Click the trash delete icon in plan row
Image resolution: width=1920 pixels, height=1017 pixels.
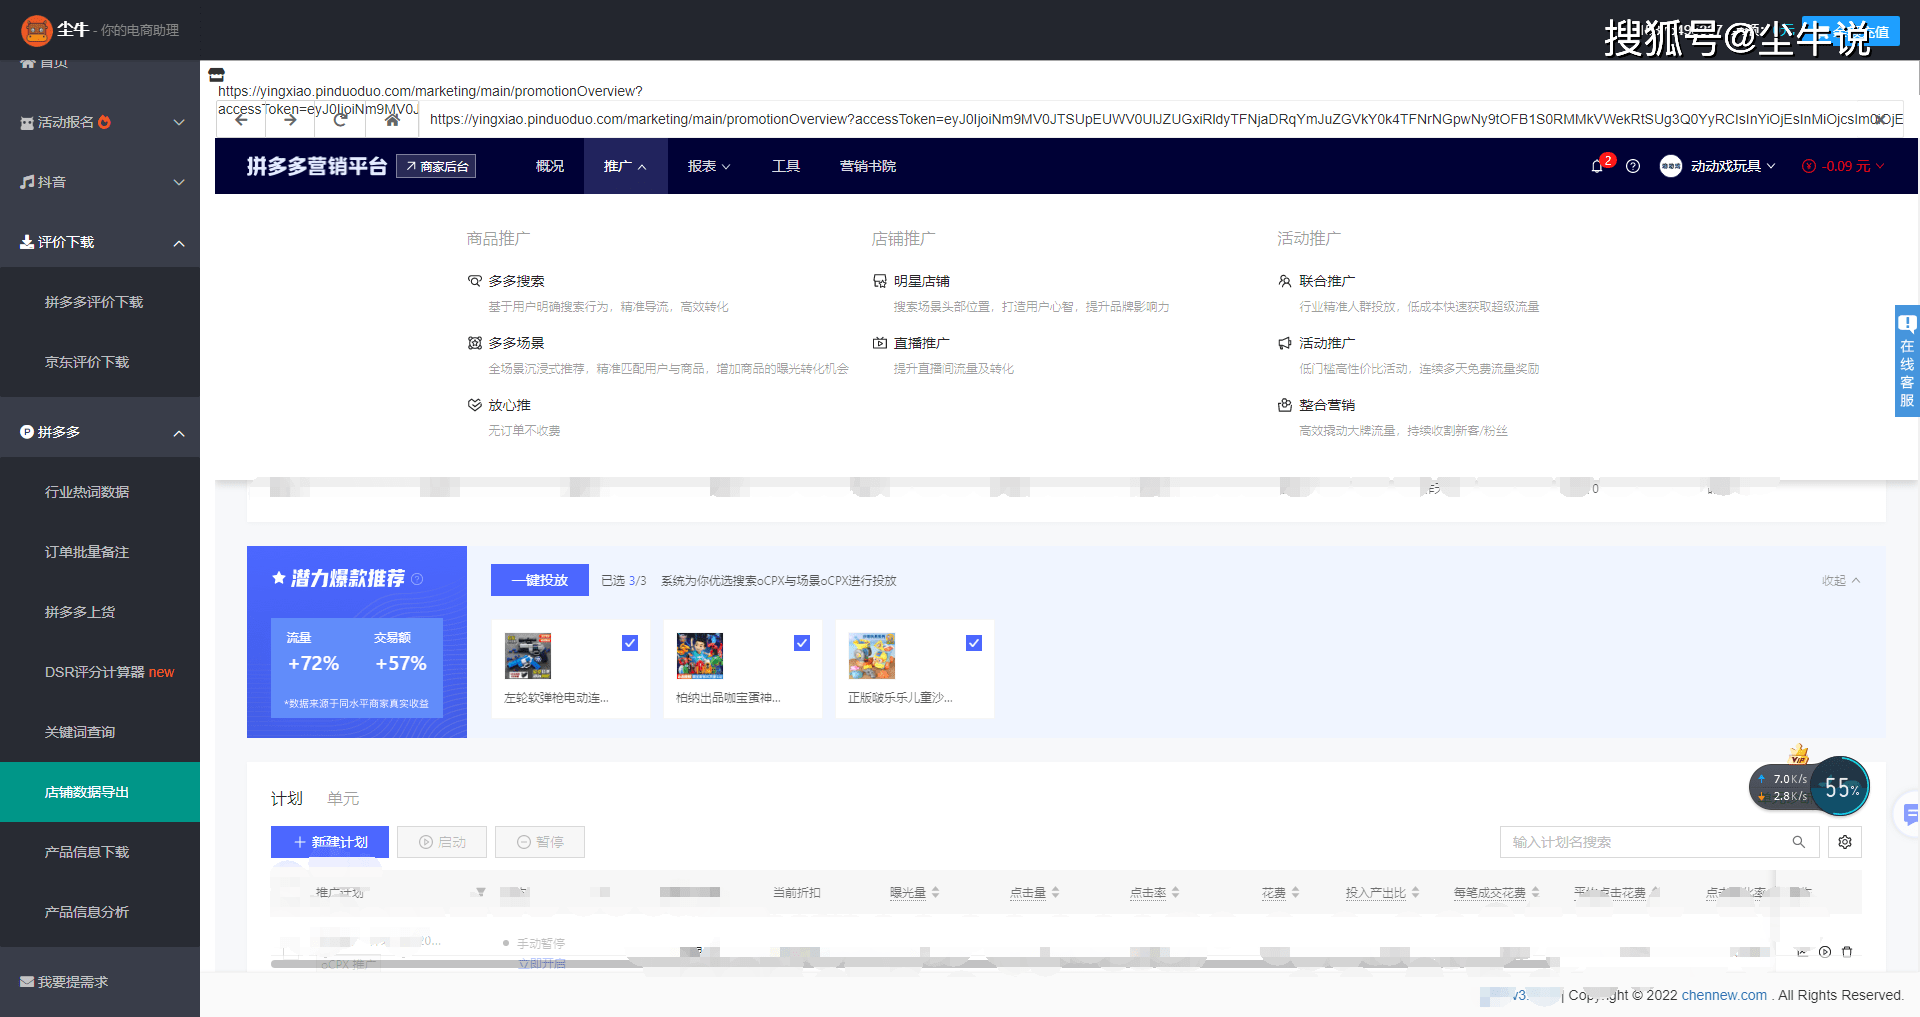click(1847, 952)
